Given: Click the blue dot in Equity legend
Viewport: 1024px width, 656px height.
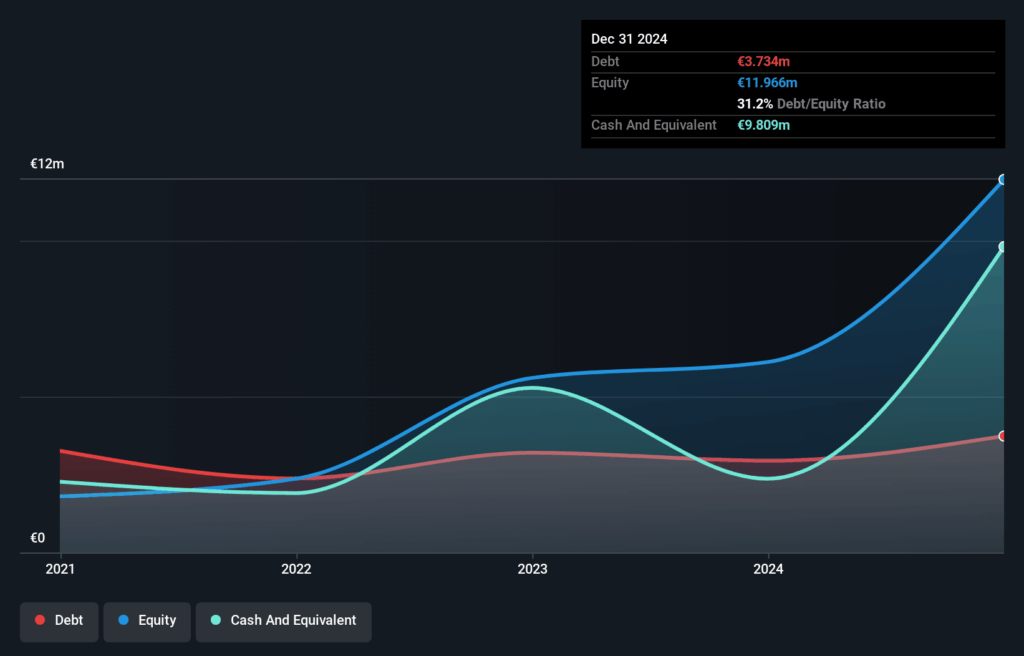Looking at the screenshot, I should 124,621.
